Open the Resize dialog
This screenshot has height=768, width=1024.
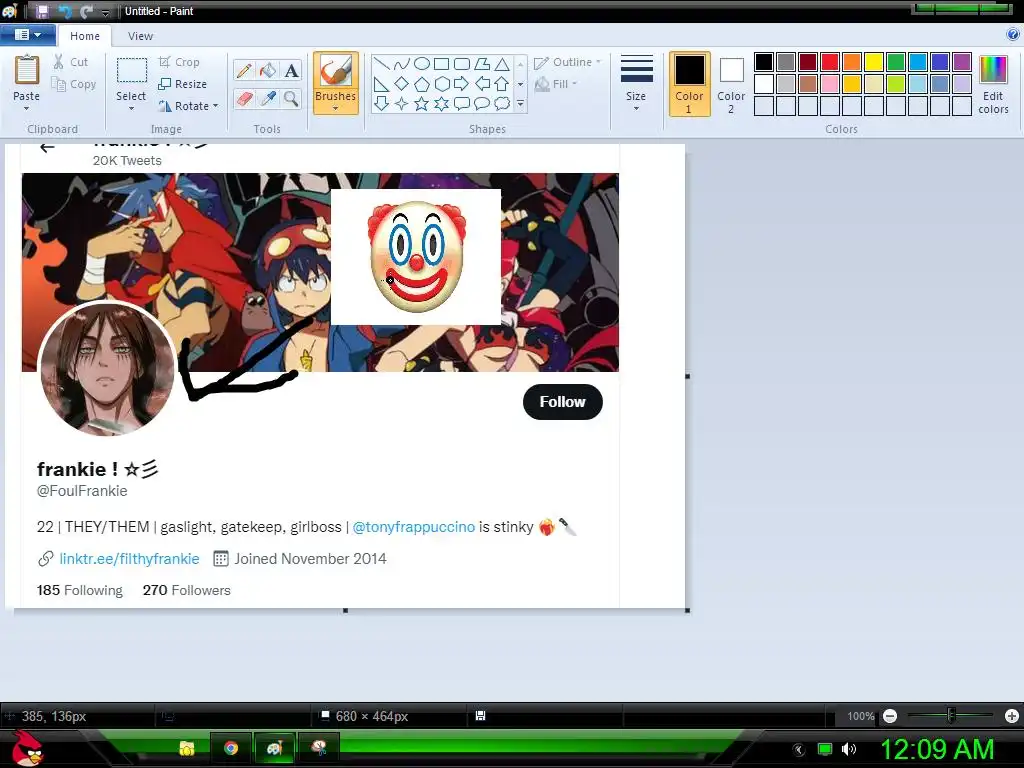(182, 84)
